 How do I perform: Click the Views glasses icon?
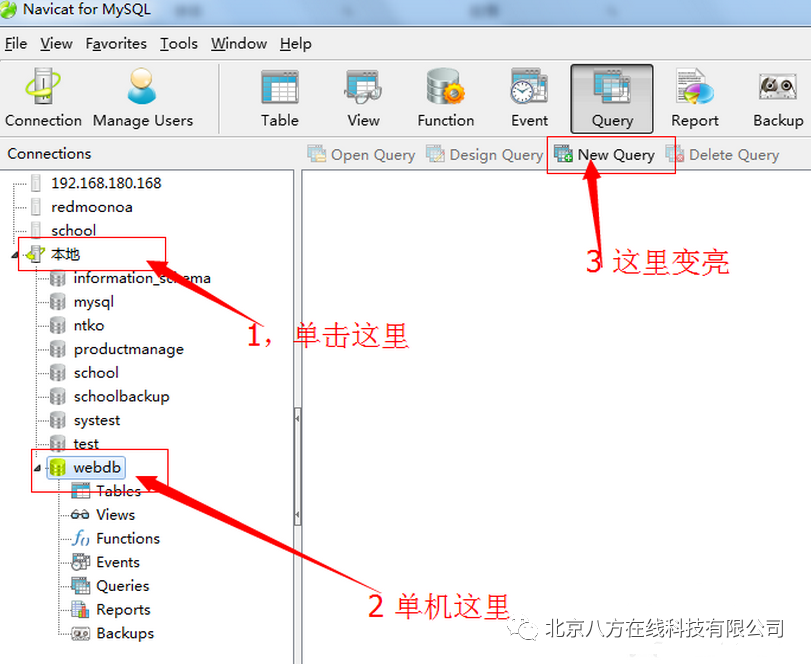80,515
